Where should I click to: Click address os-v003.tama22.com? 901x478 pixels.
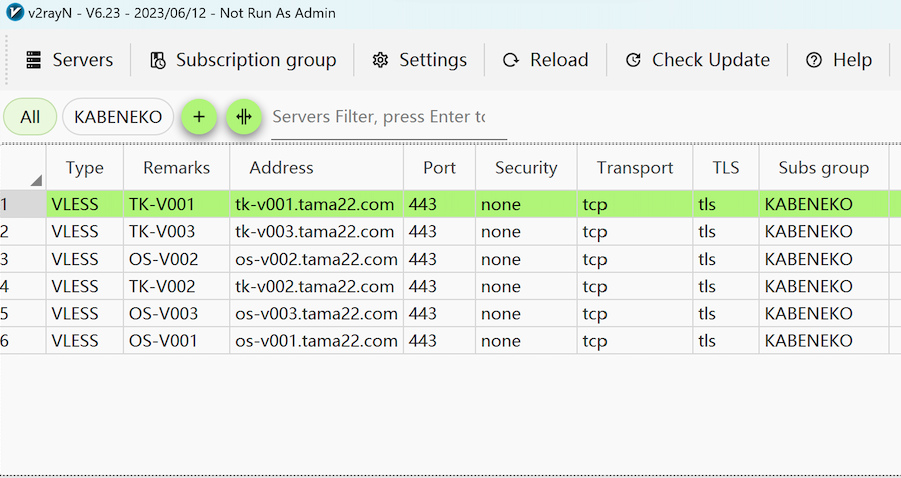pos(317,314)
